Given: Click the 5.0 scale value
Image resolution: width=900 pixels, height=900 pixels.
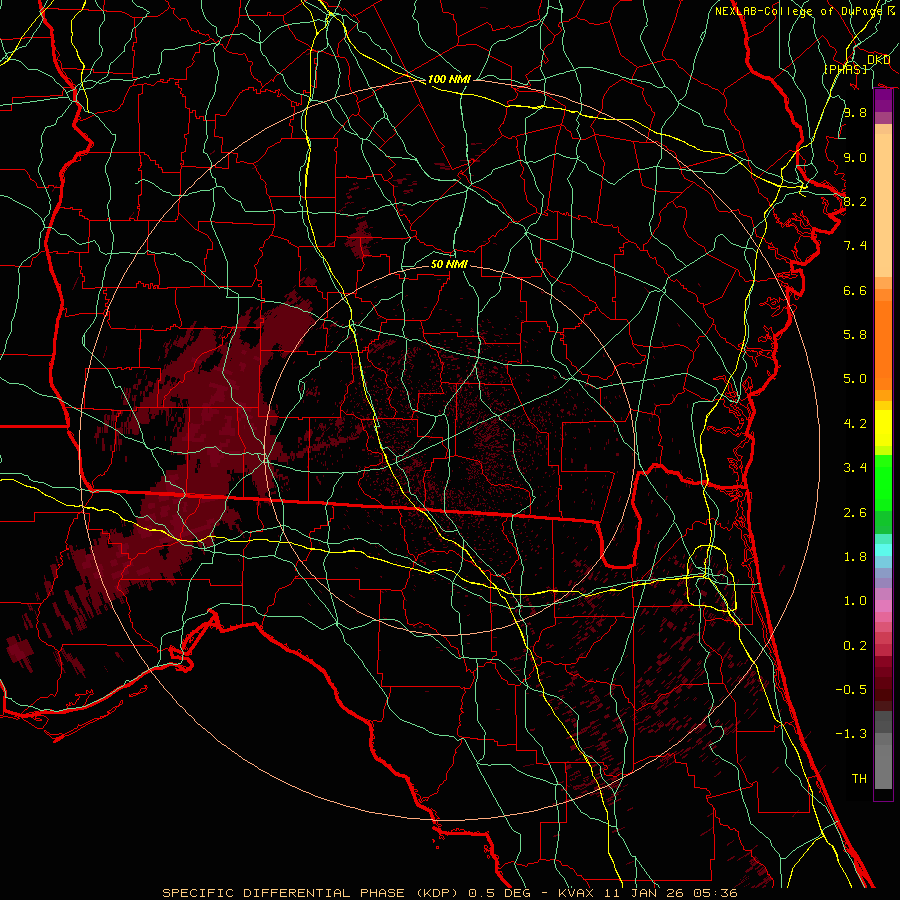Looking at the screenshot, I should click(855, 379).
